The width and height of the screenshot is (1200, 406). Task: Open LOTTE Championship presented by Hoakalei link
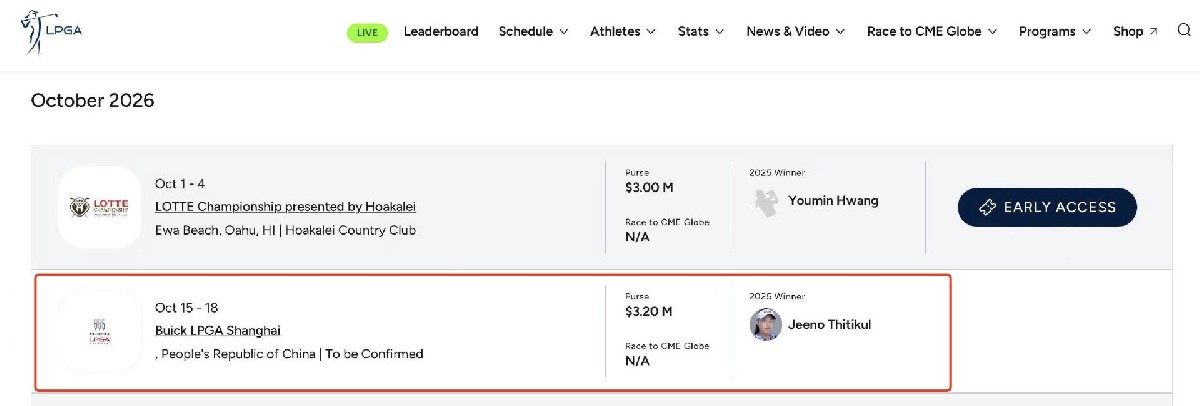(285, 207)
